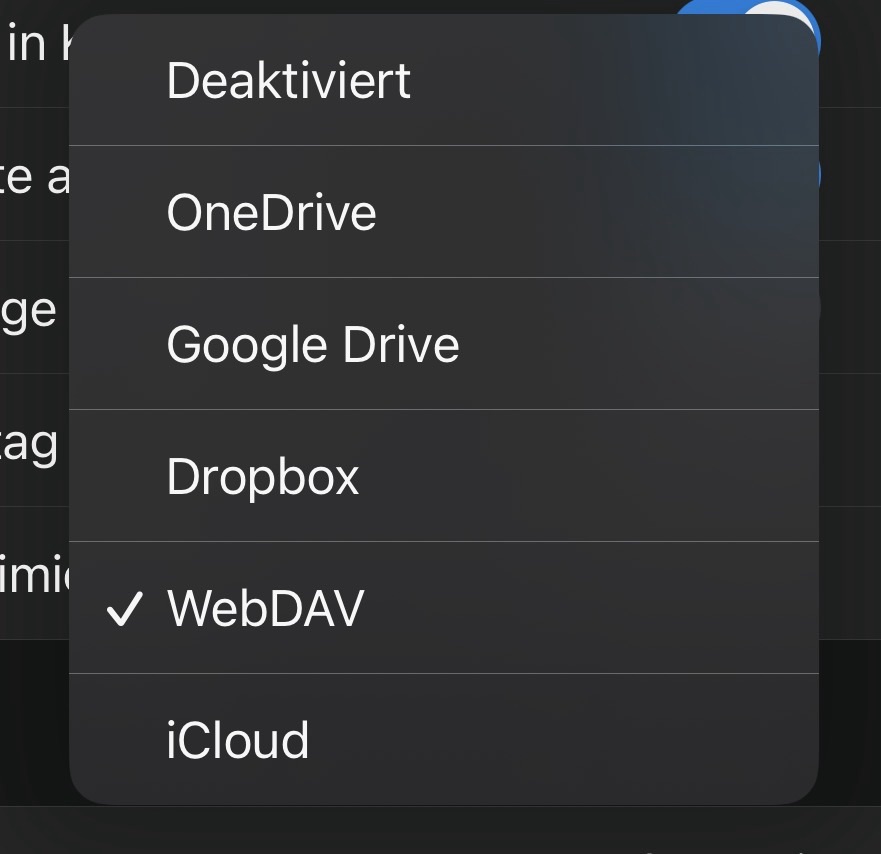This screenshot has width=881, height=854.
Task: Tap the partially hidden "te a" row
Action: [33, 175]
